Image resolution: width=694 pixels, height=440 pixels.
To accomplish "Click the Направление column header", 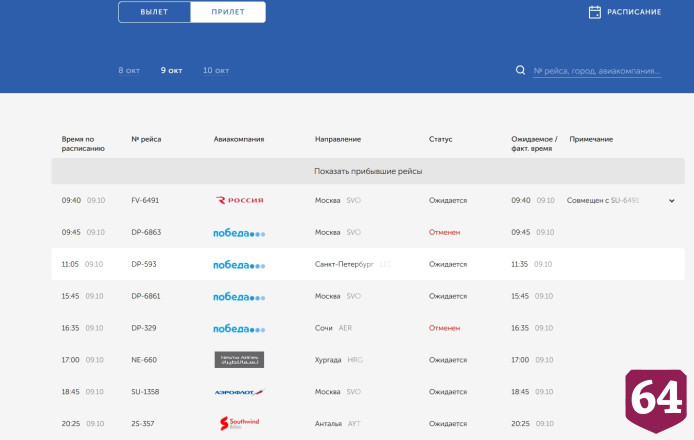I will [338, 139].
